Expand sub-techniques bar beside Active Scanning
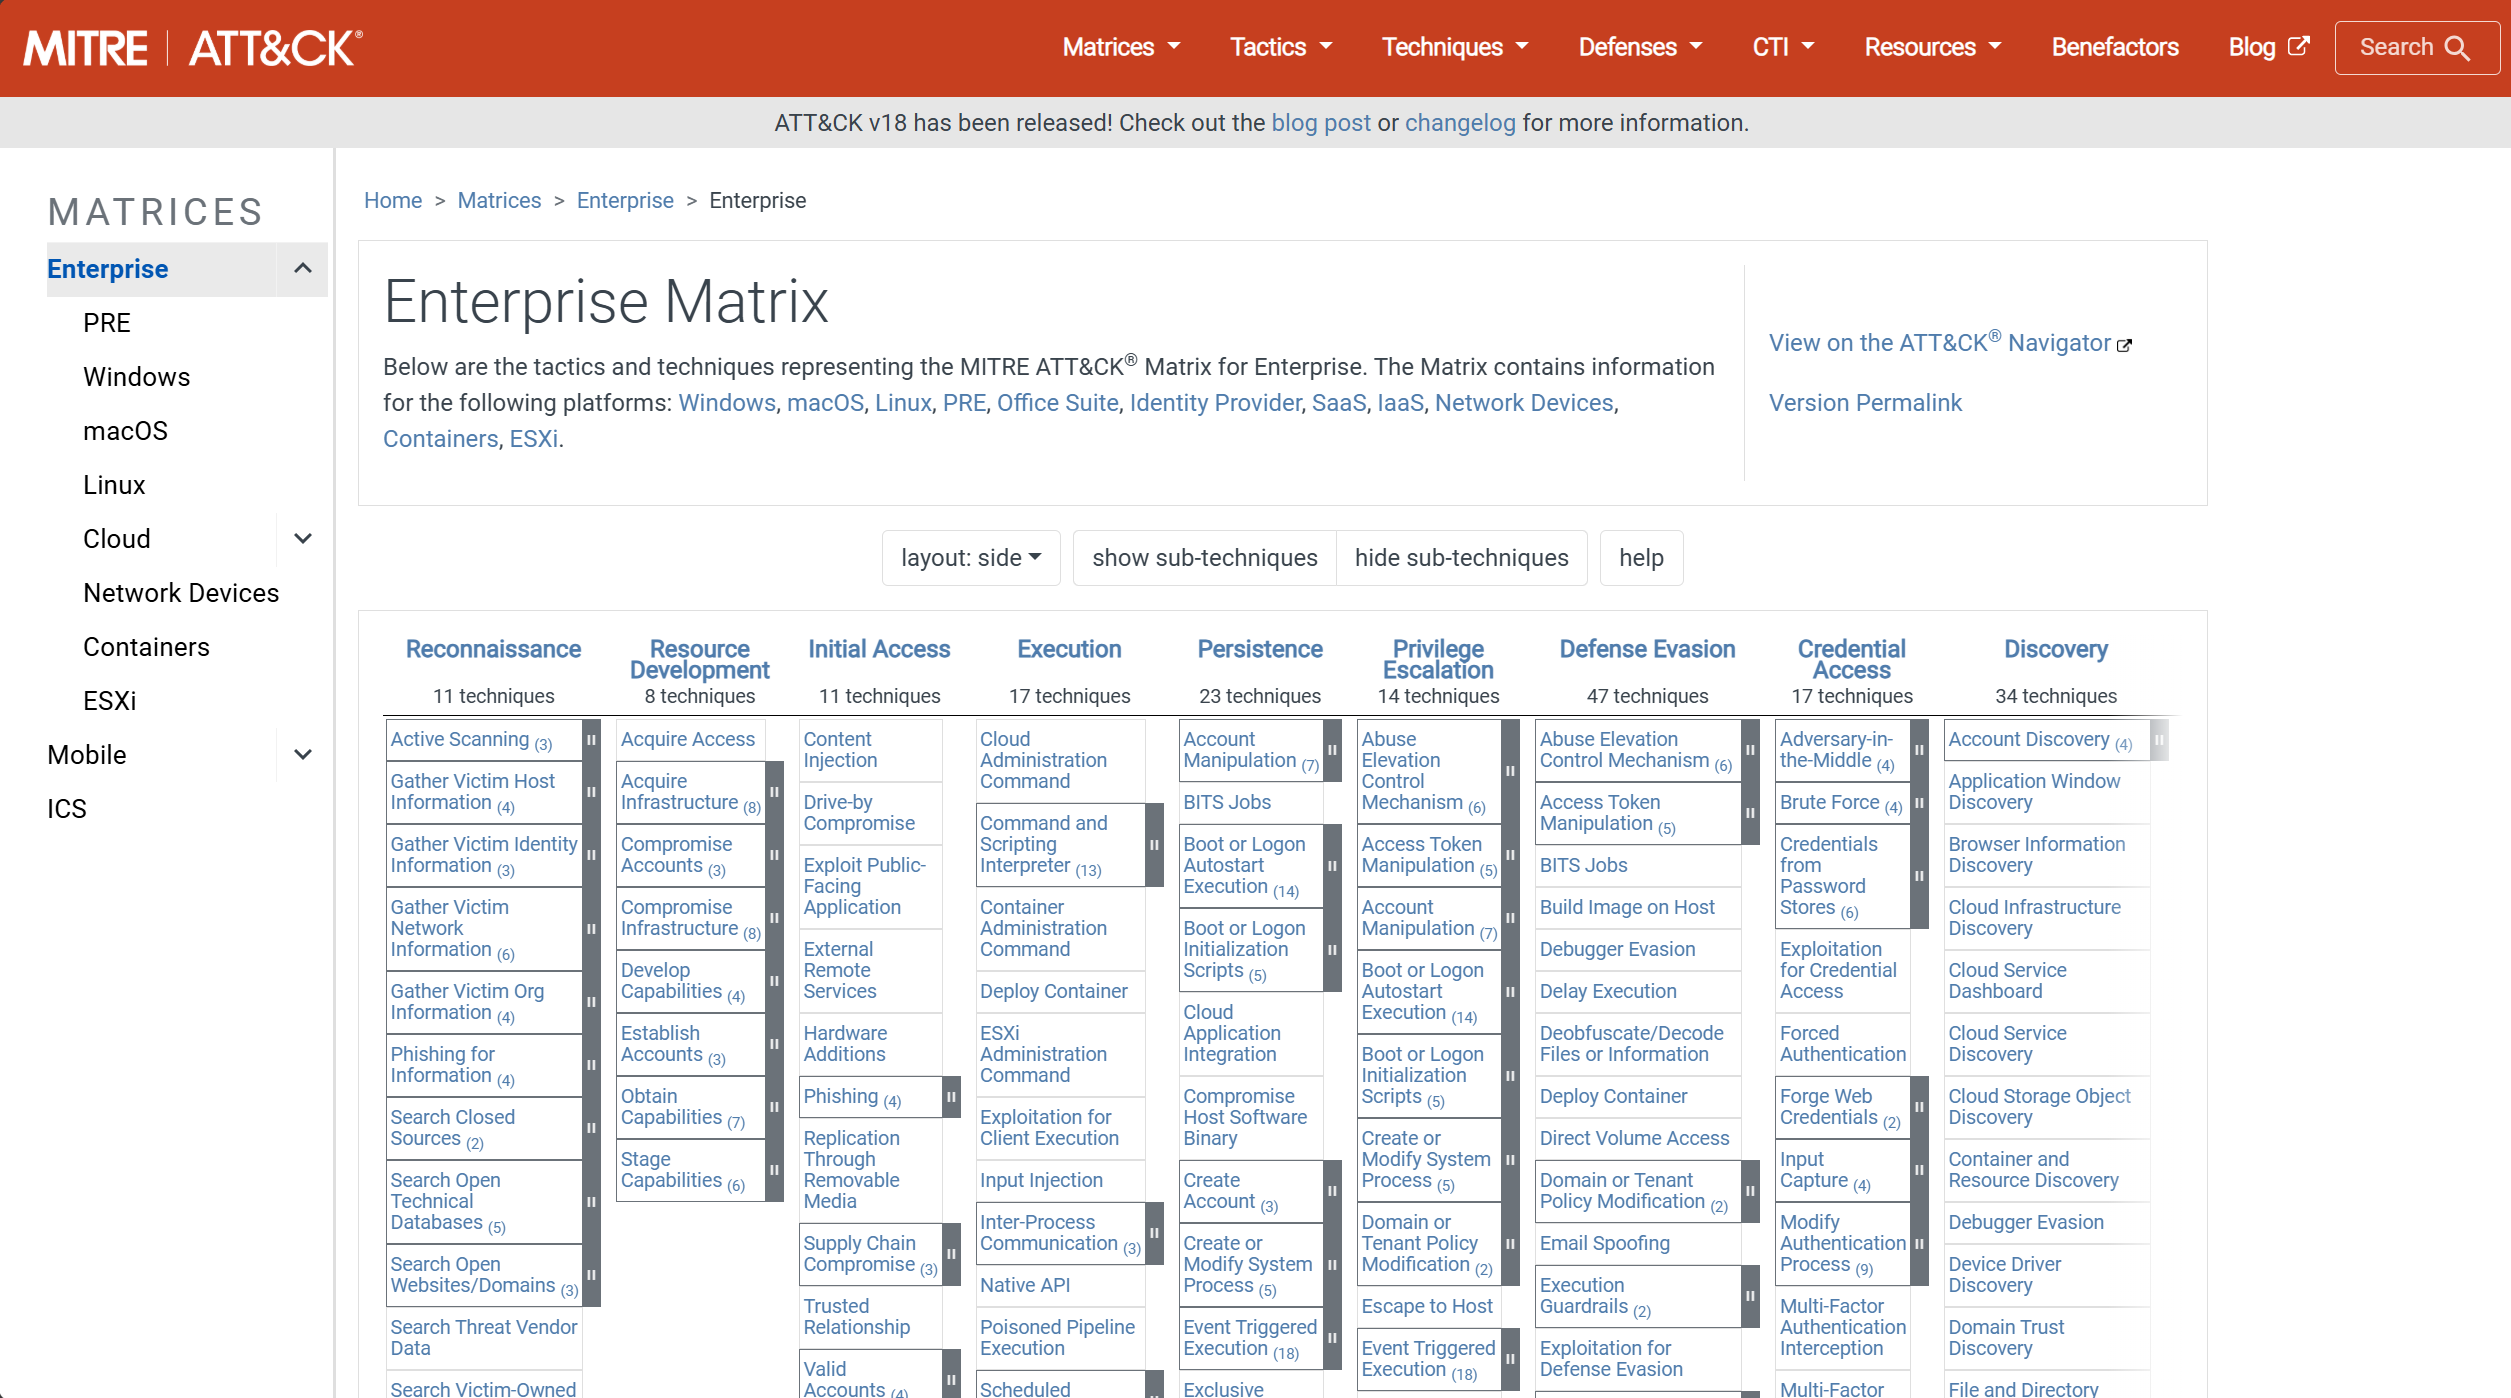This screenshot has width=2511, height=1398. [x=590, y=740]
